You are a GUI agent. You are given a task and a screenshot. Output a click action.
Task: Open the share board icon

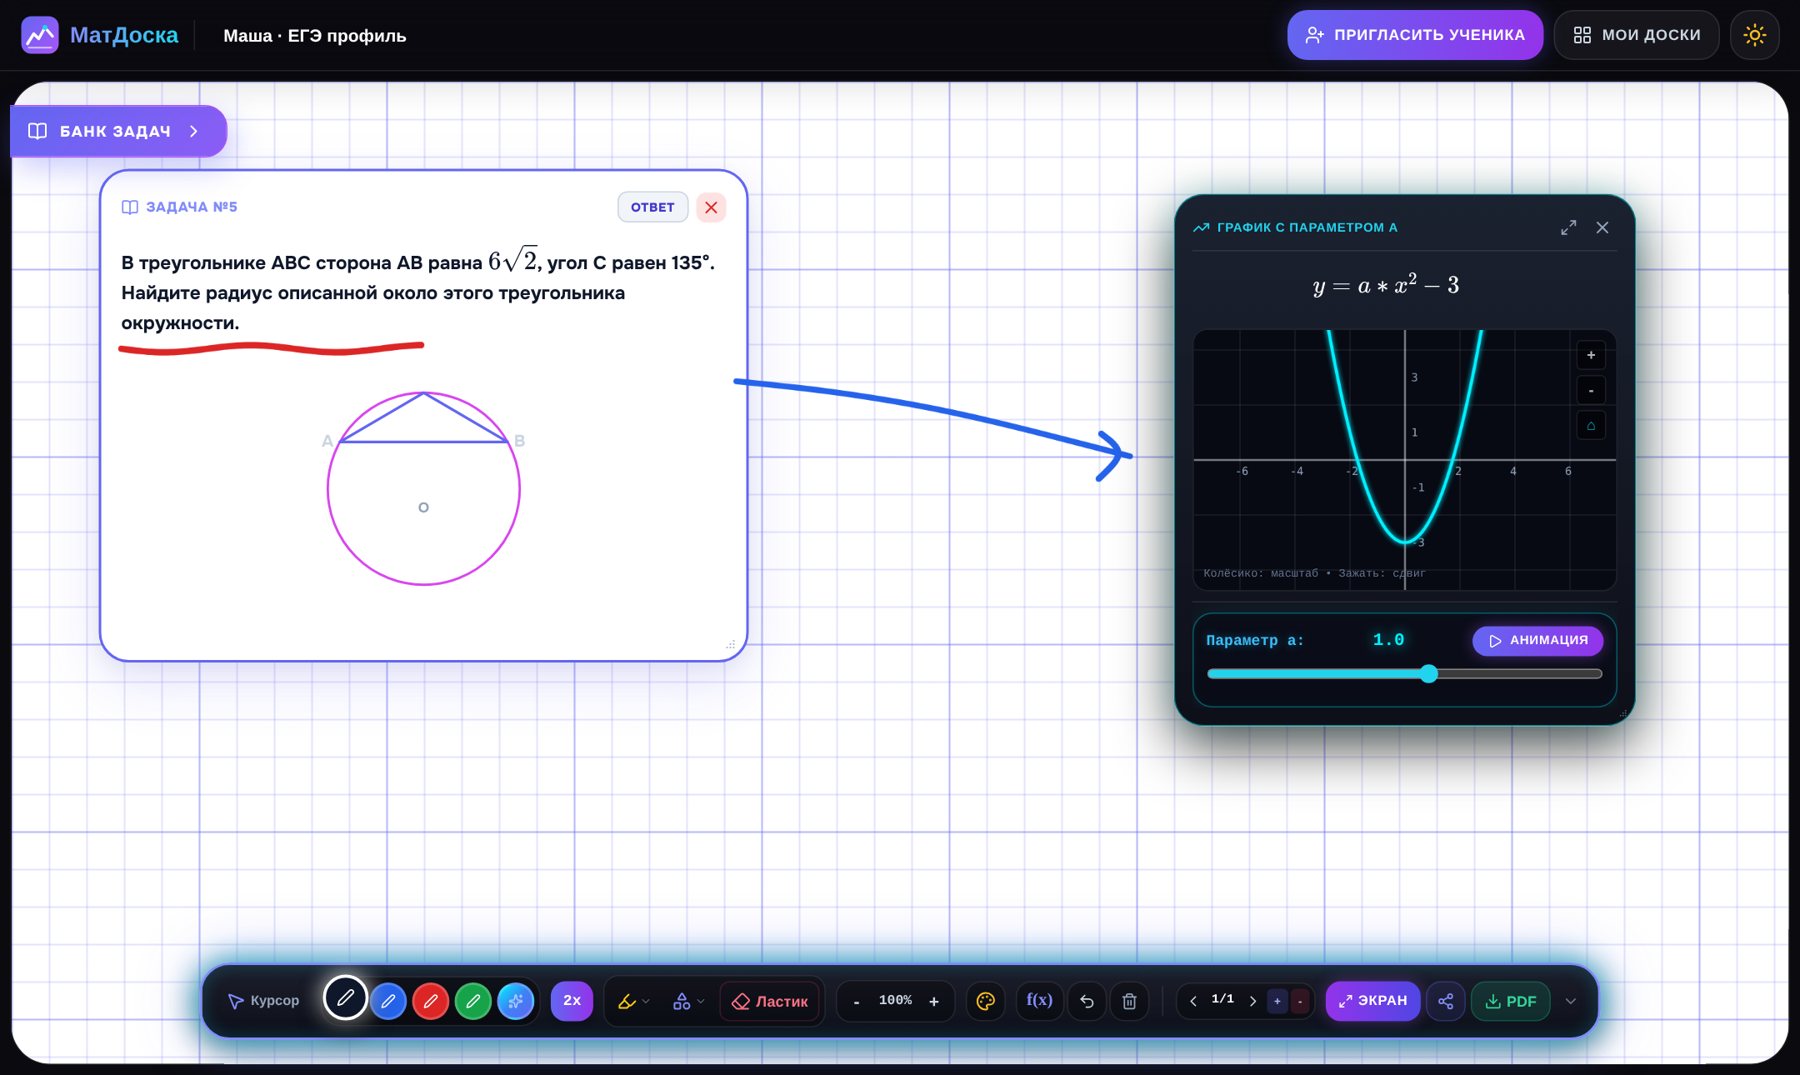(x=1446, y=1001)
